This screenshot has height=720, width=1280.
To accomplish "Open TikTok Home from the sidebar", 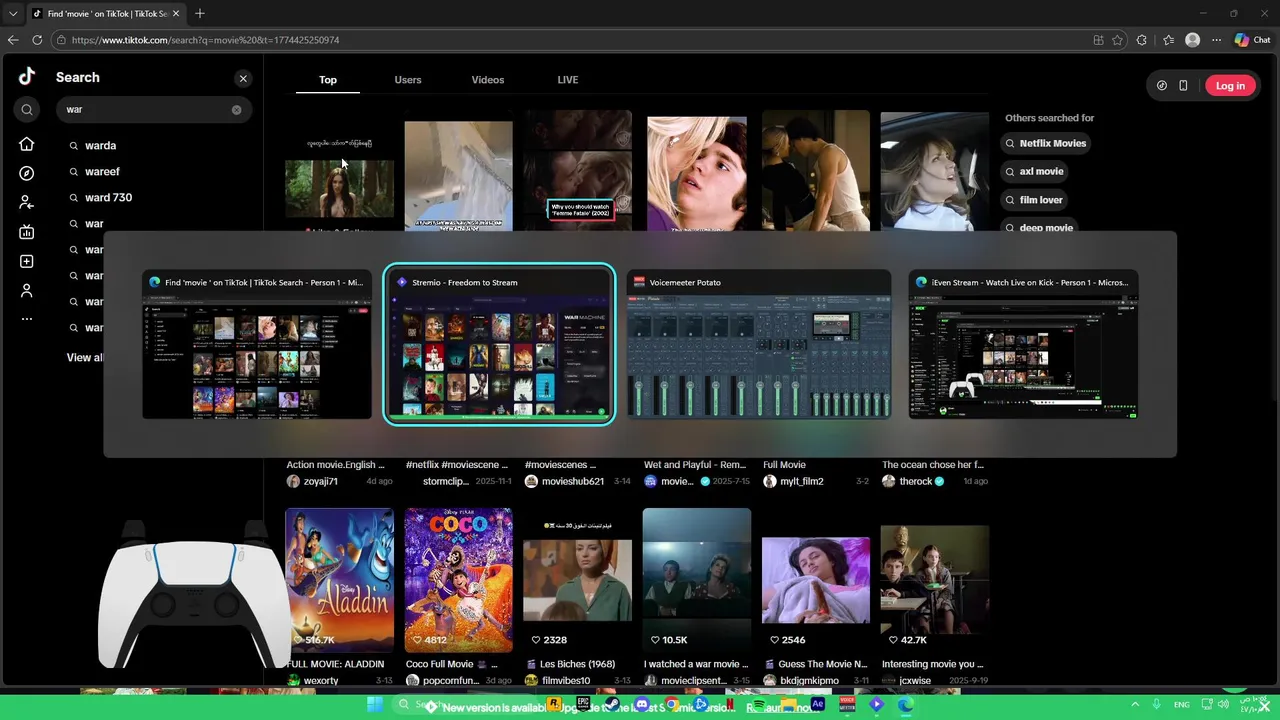I will [27, 144].
